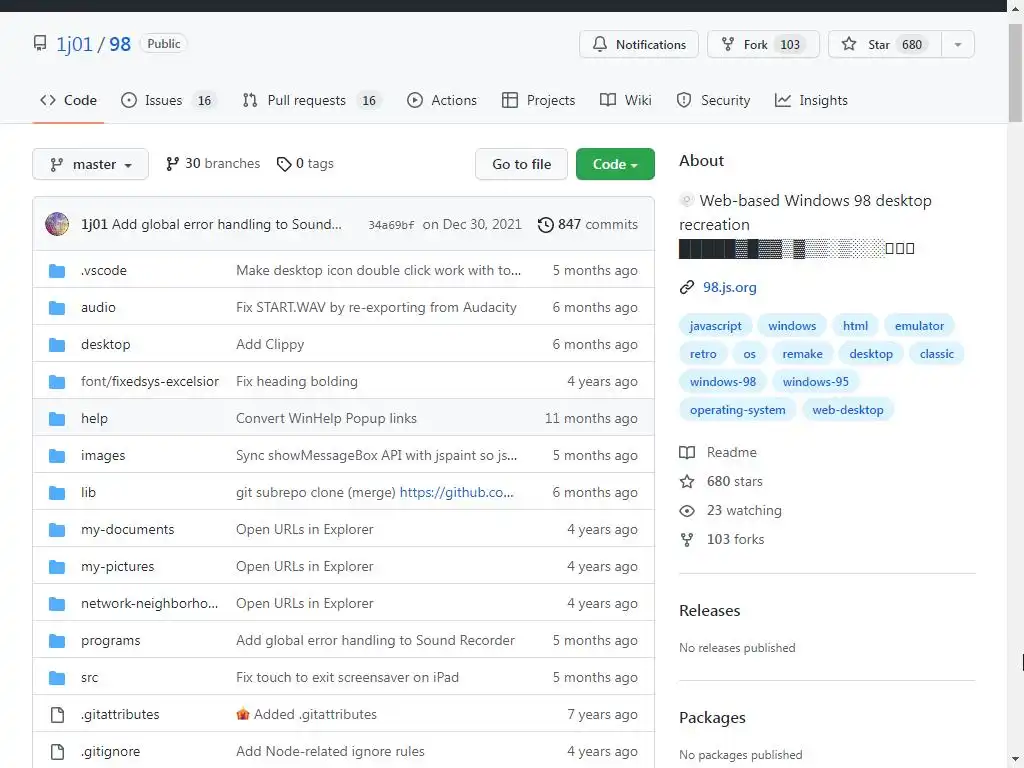This screenshot has height=768, width=1024.
Task: Click the file icon for .gitattributes
Action: click(x=57, y=715)
